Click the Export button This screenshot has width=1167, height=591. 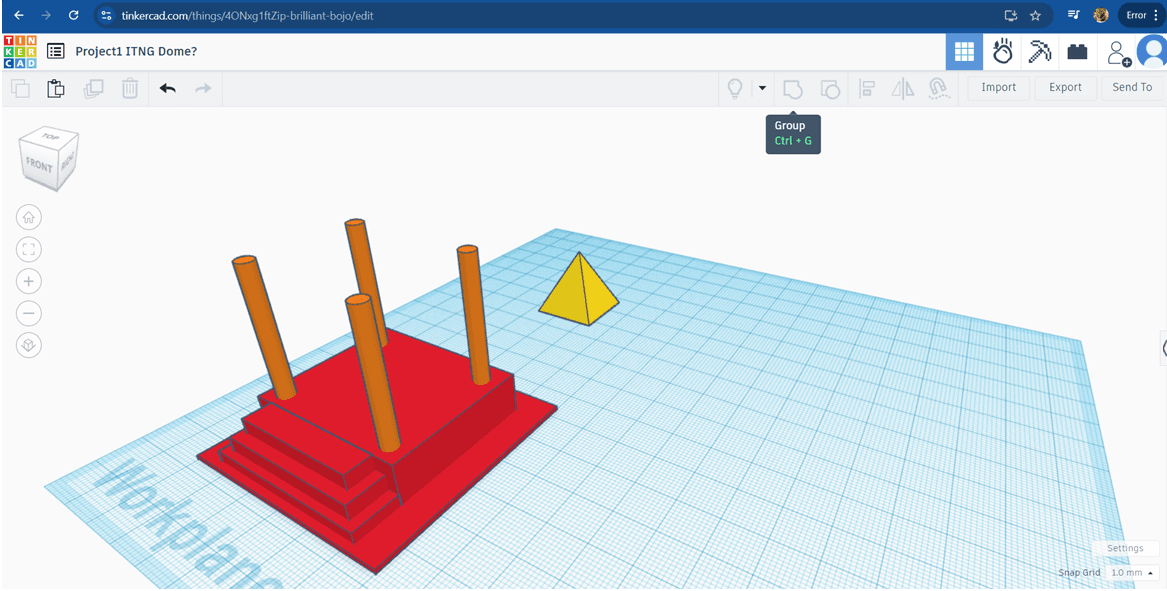[x=1065, y=88]
